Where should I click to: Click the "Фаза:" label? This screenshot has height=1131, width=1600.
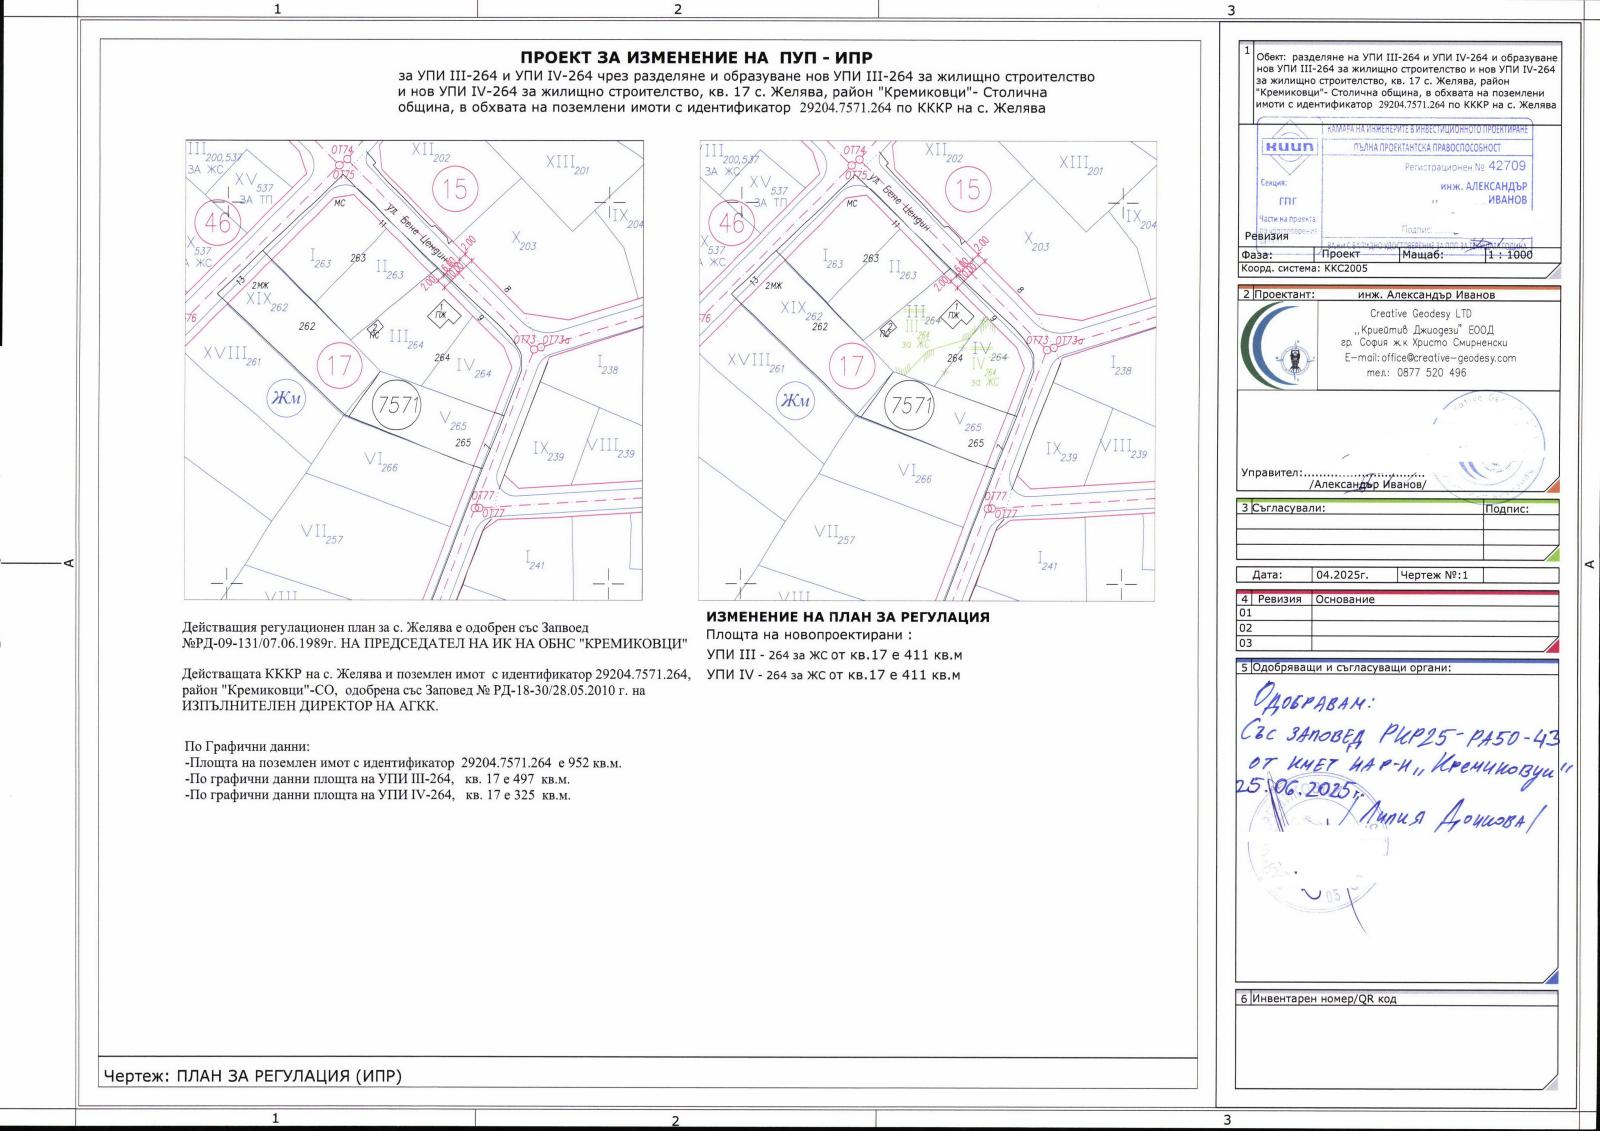pos(1257,255)
